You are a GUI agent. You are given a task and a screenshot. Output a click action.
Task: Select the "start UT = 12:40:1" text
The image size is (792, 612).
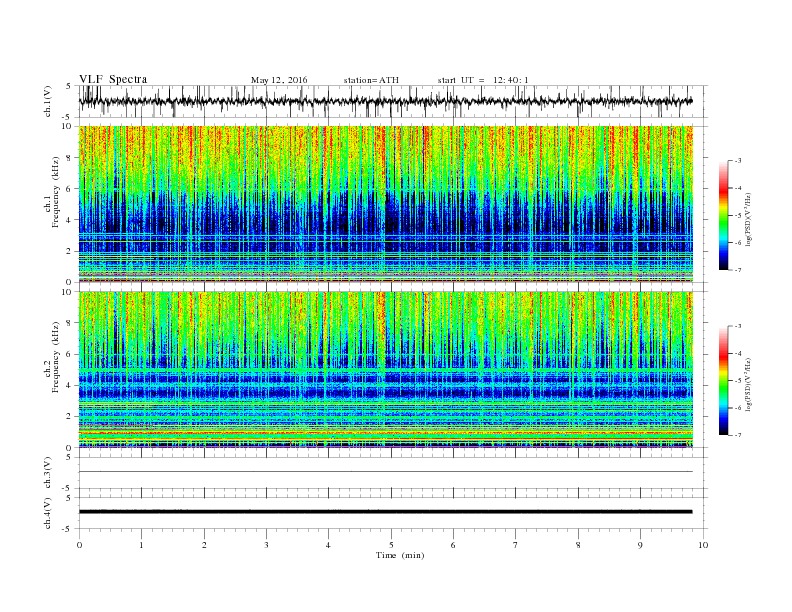[483, 80]
